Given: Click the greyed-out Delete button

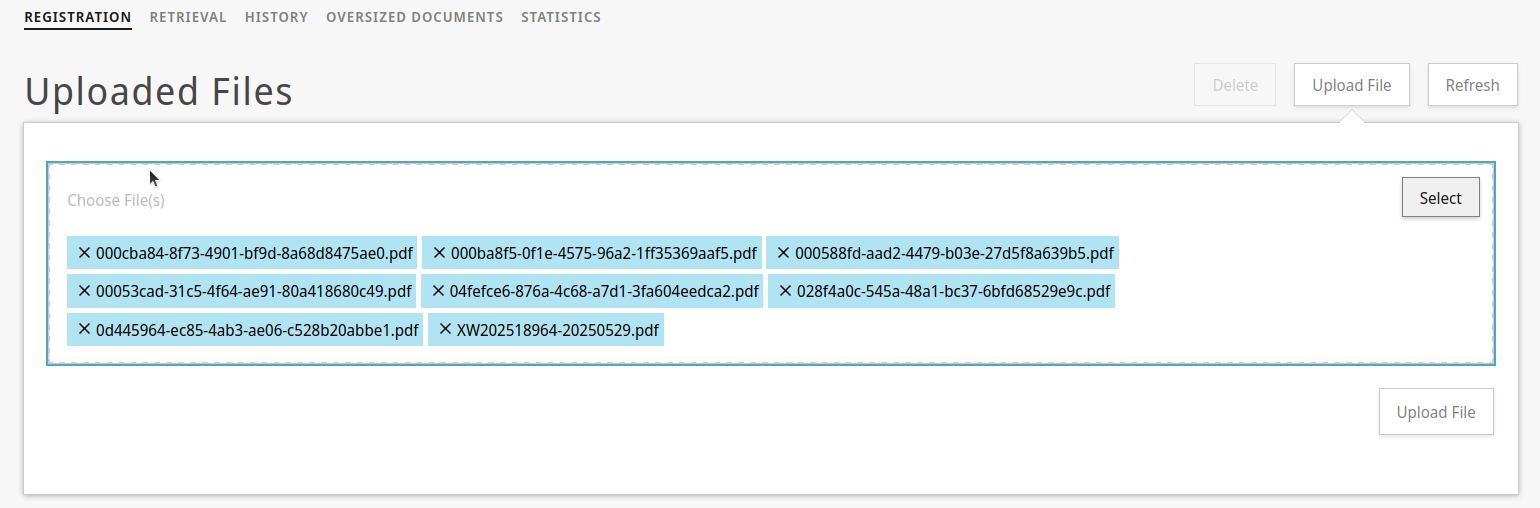Looking at the screenshot, I should coord(1235,85).
